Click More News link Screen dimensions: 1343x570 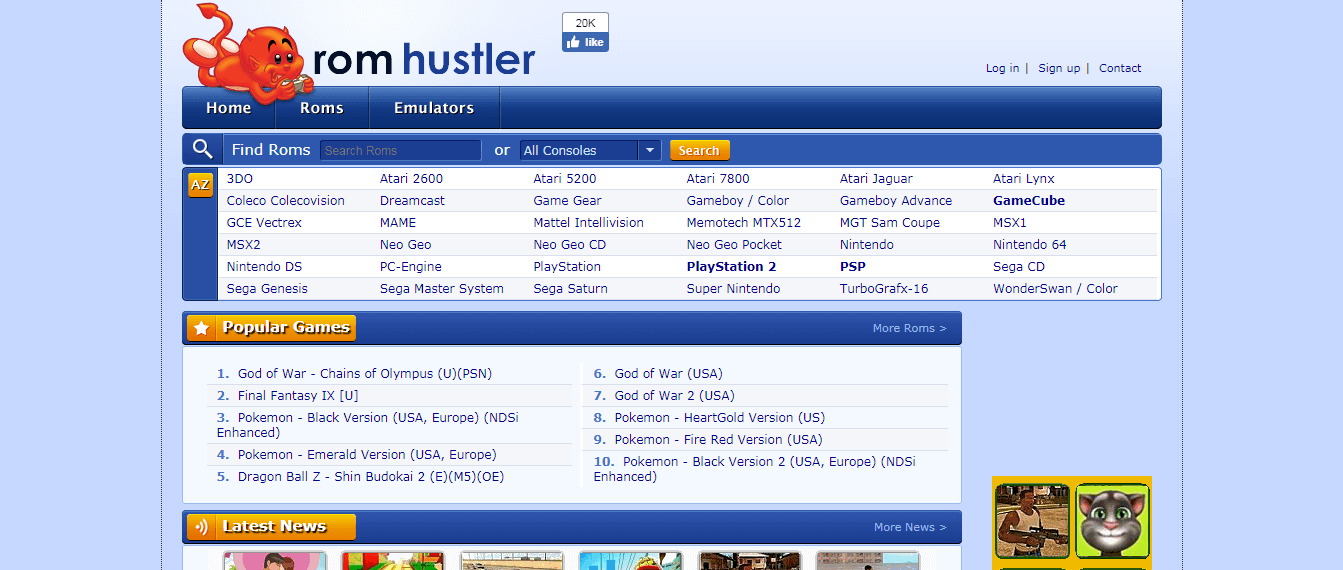pyautogui.click(x=910, y=527)
